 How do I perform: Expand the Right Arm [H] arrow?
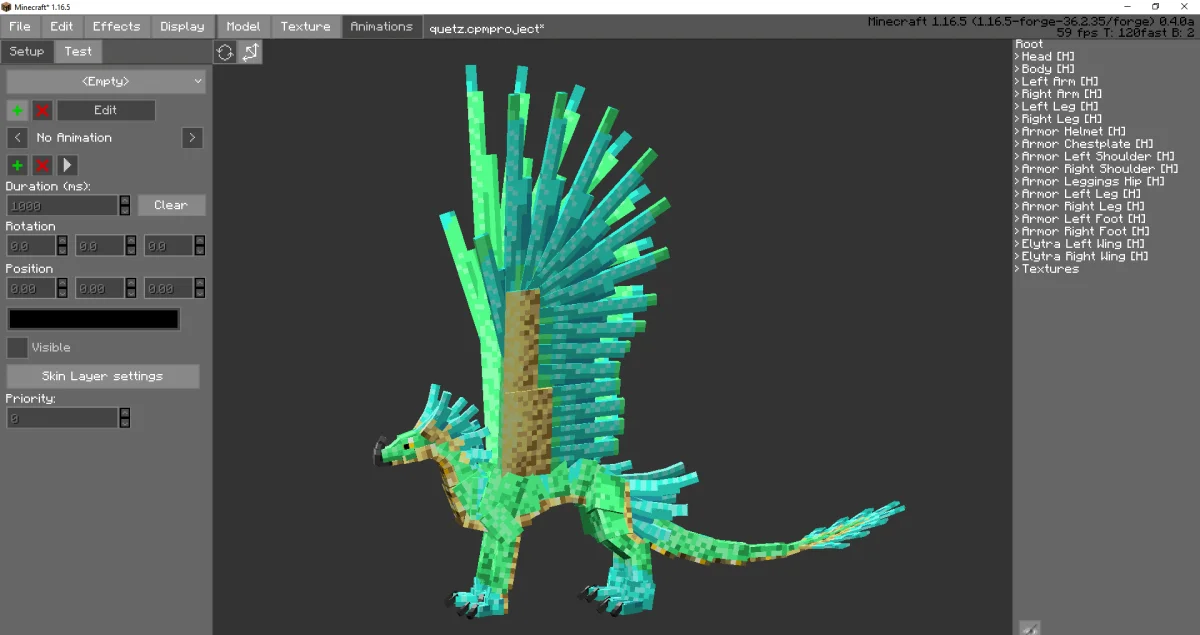(x=1017, y=94)
